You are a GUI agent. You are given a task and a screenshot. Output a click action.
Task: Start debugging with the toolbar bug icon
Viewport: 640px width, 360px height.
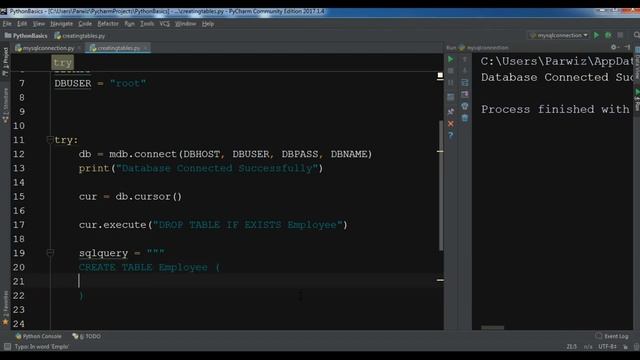[x=608, y=36]
